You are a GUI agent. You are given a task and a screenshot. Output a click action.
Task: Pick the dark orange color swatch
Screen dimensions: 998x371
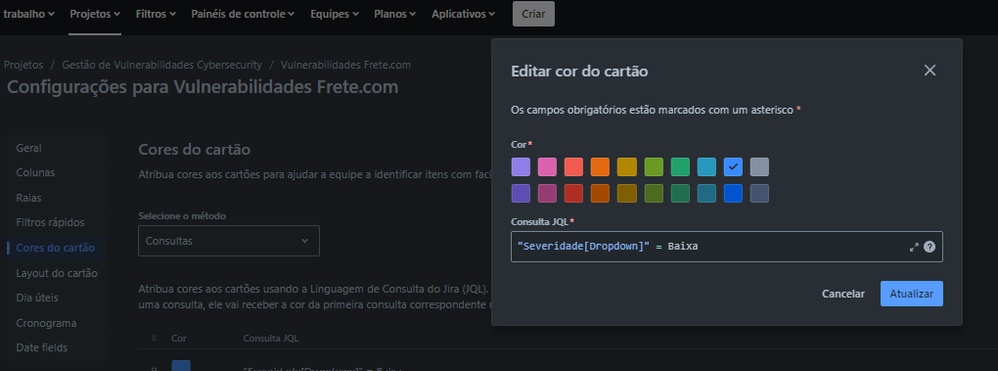pos(600,193)
